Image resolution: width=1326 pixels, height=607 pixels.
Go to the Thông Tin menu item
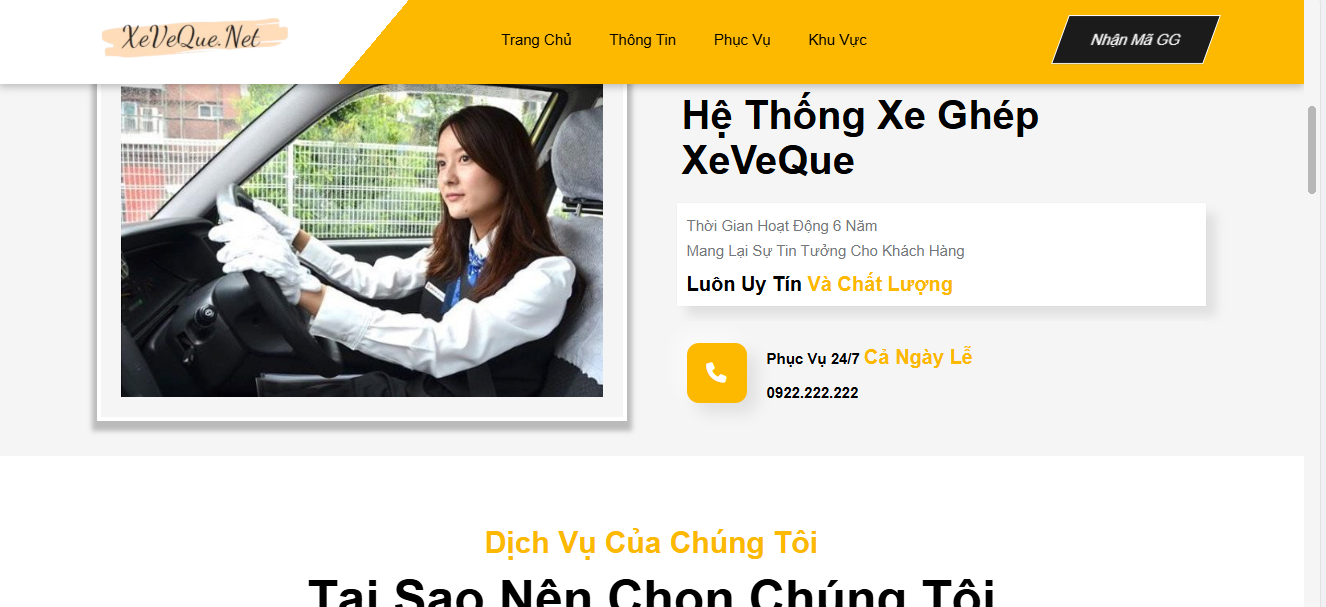tap(643, 40)
